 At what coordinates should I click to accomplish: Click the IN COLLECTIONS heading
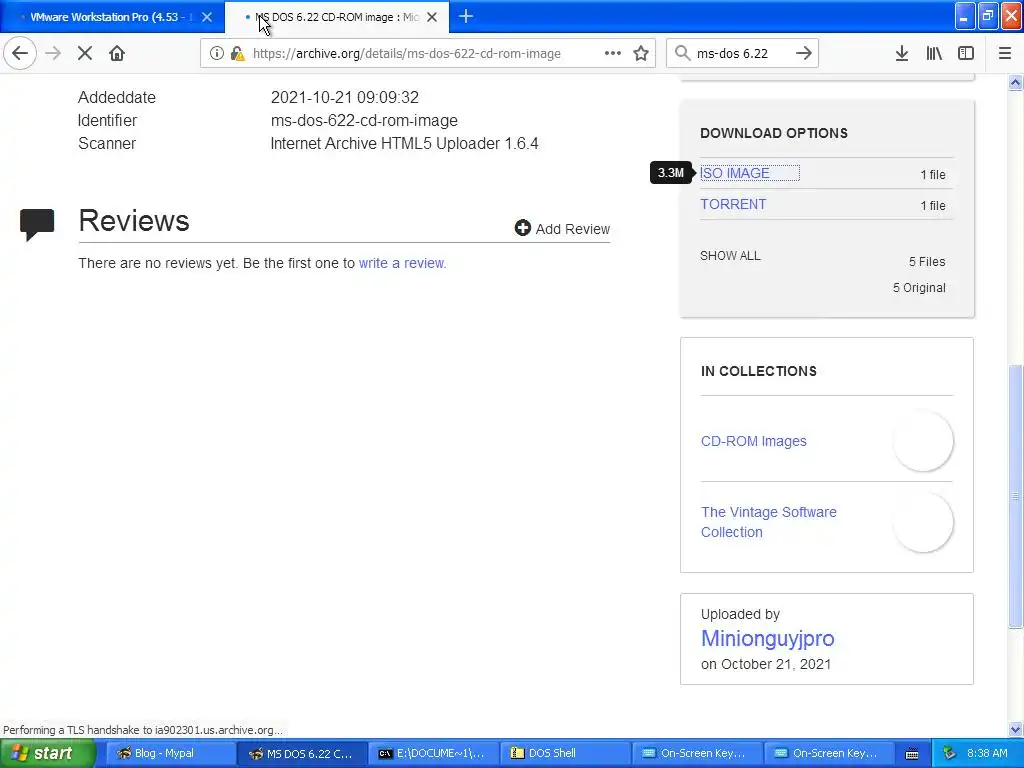[x=758, y=371]
